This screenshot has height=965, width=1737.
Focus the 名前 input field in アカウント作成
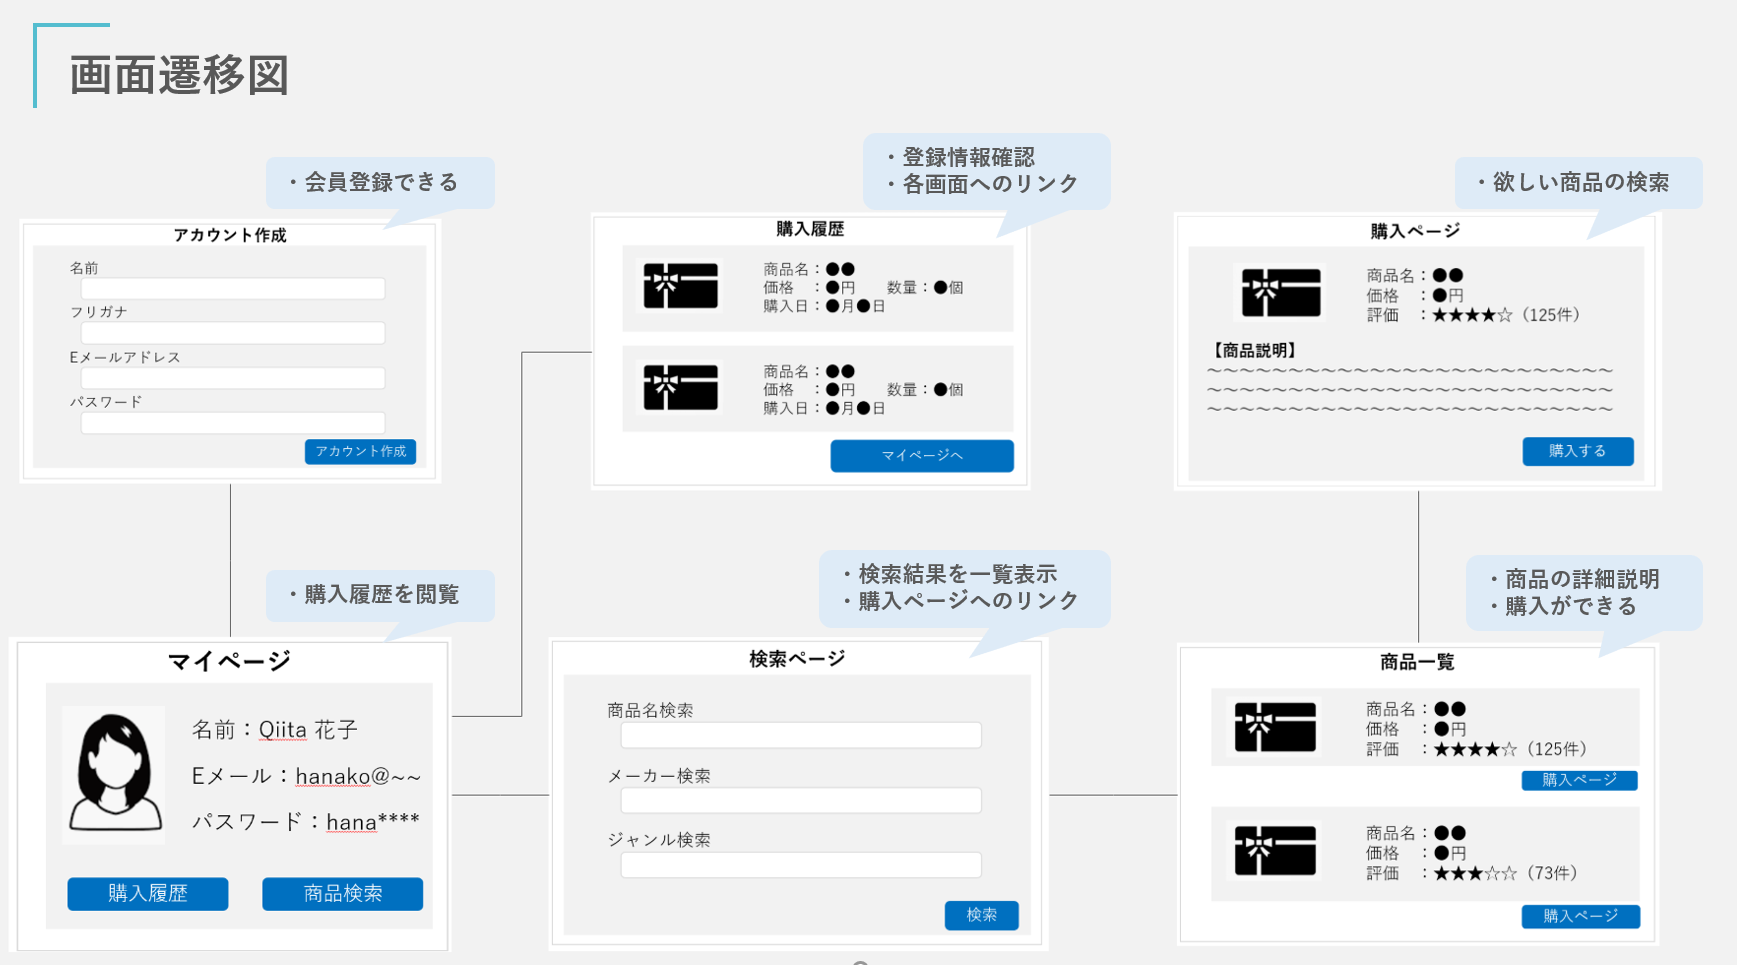(x=233, y=289)
